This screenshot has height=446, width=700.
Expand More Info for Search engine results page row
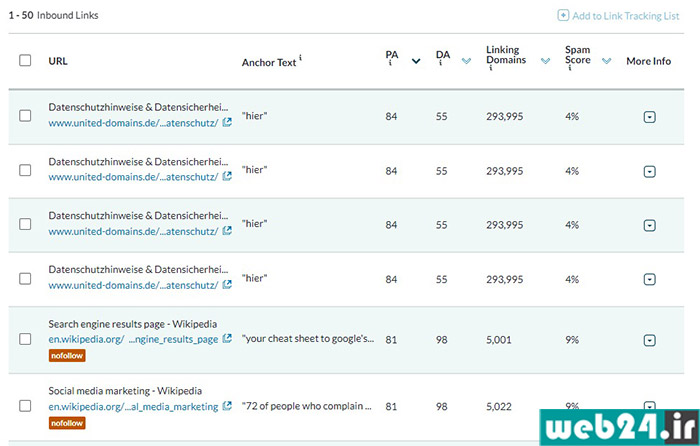[x=650, y=341]
